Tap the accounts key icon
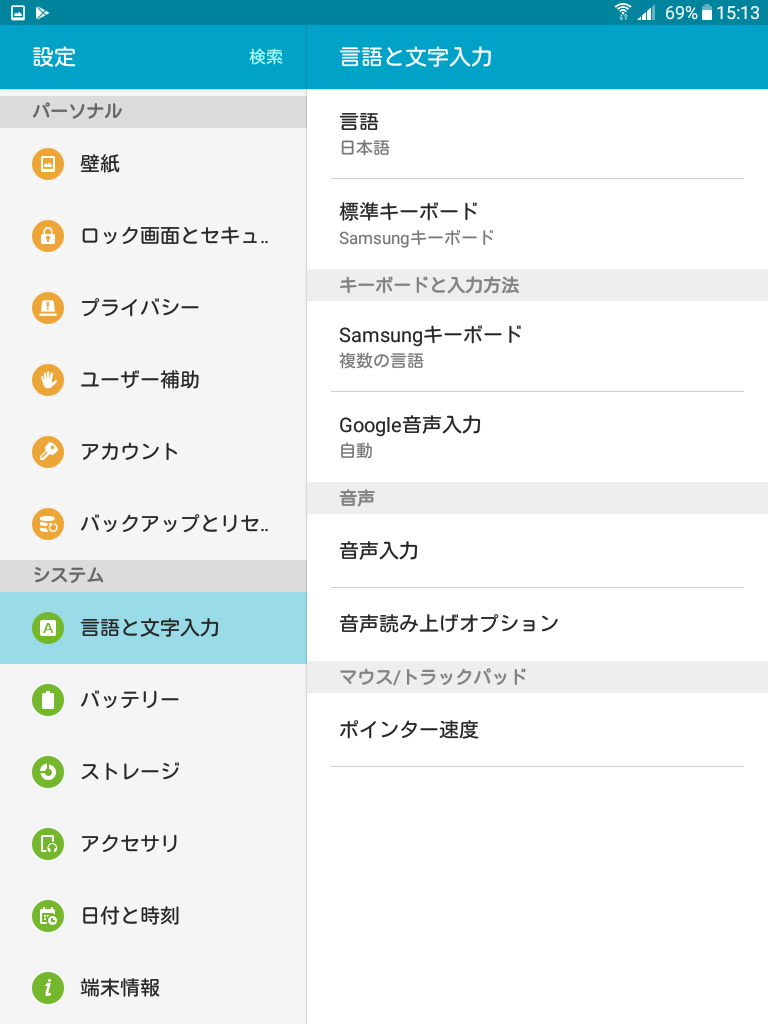768x1024 pixels. pyautogui.click(x=48, y=452)
